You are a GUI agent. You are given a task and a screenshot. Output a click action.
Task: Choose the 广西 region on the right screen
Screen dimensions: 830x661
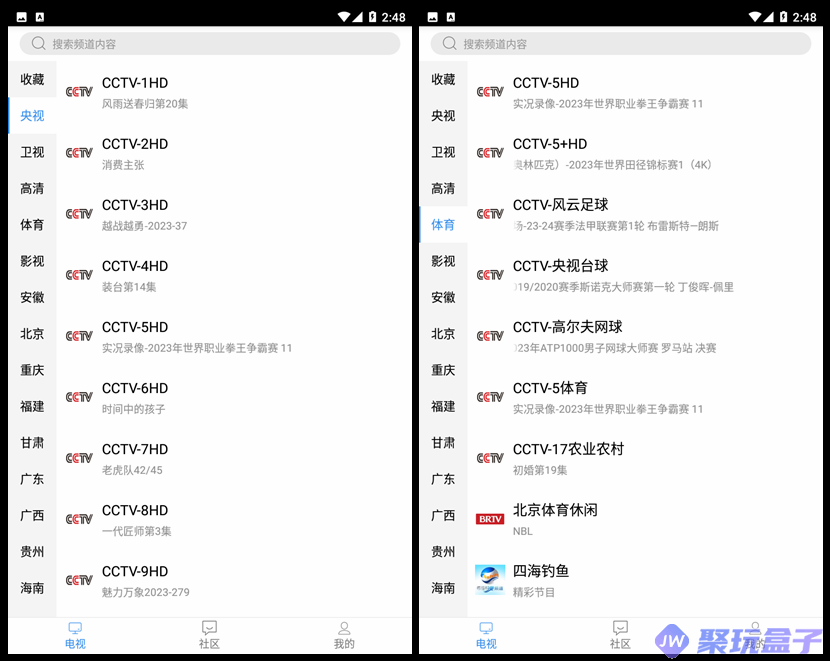click(444, 515)
